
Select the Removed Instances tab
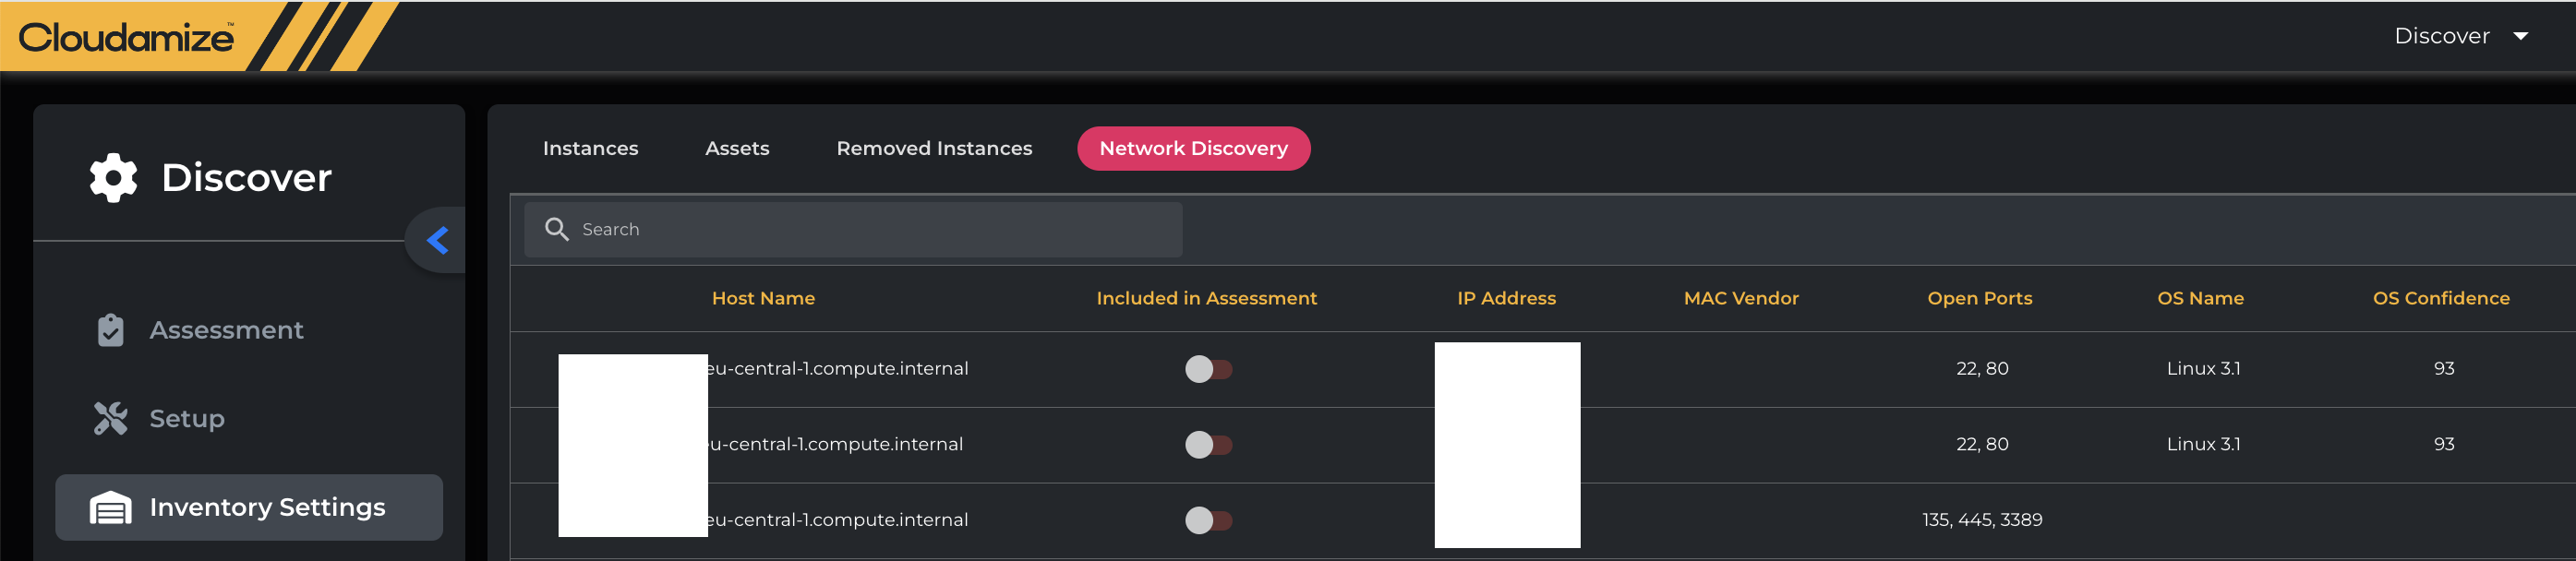coord(934,148)
